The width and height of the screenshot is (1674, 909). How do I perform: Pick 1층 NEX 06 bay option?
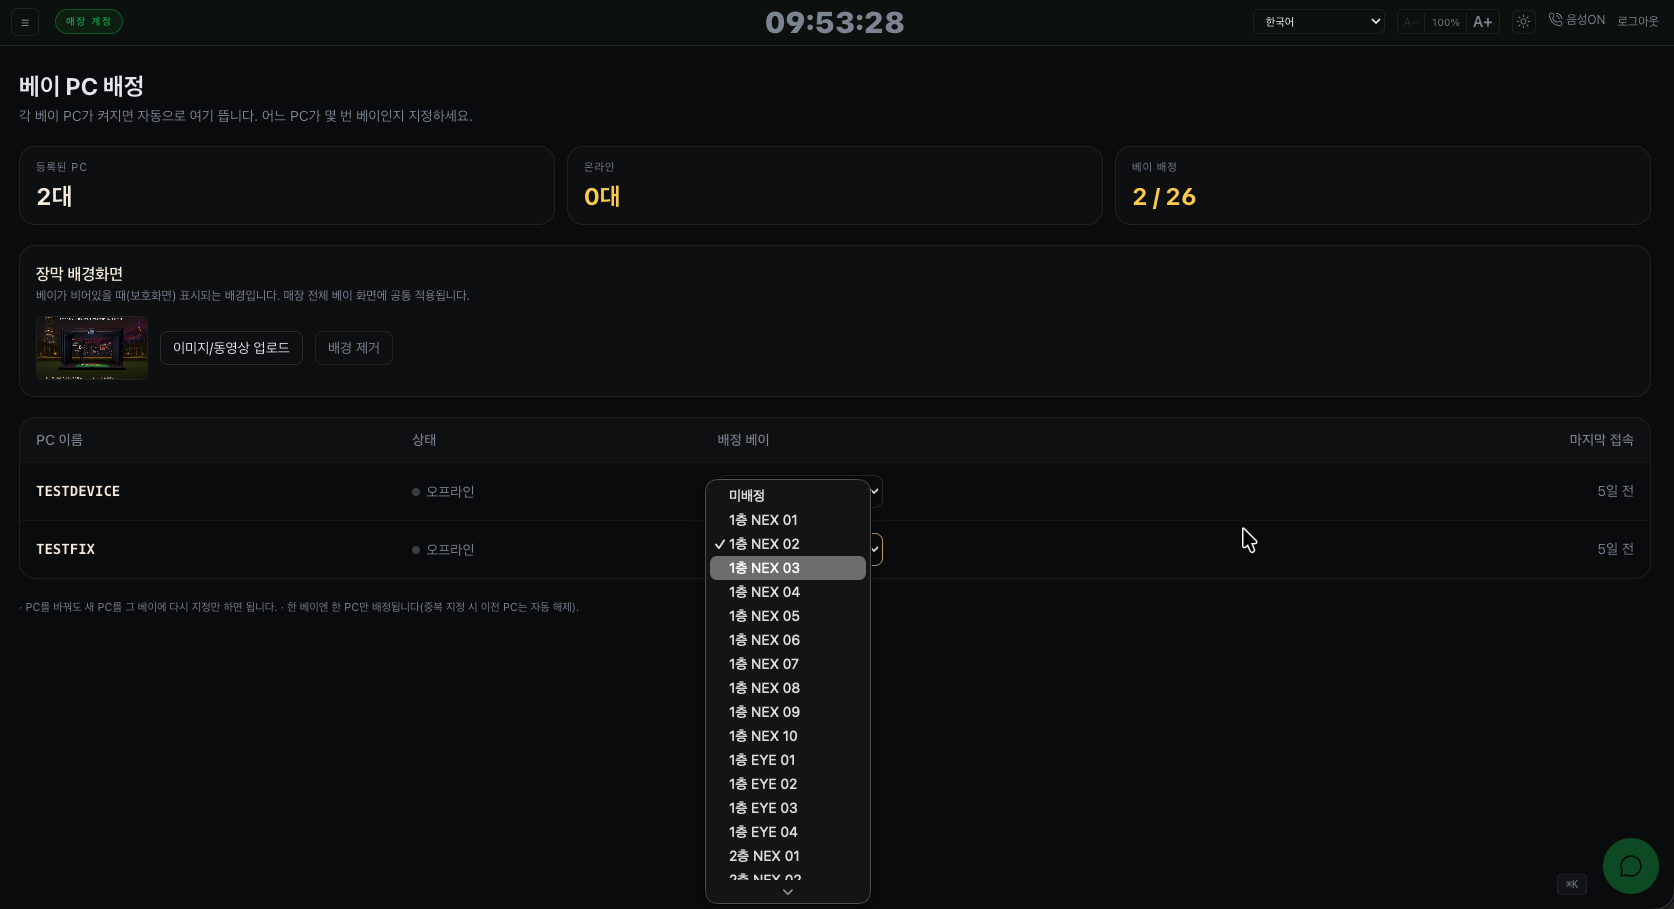(x=788, y=640)
